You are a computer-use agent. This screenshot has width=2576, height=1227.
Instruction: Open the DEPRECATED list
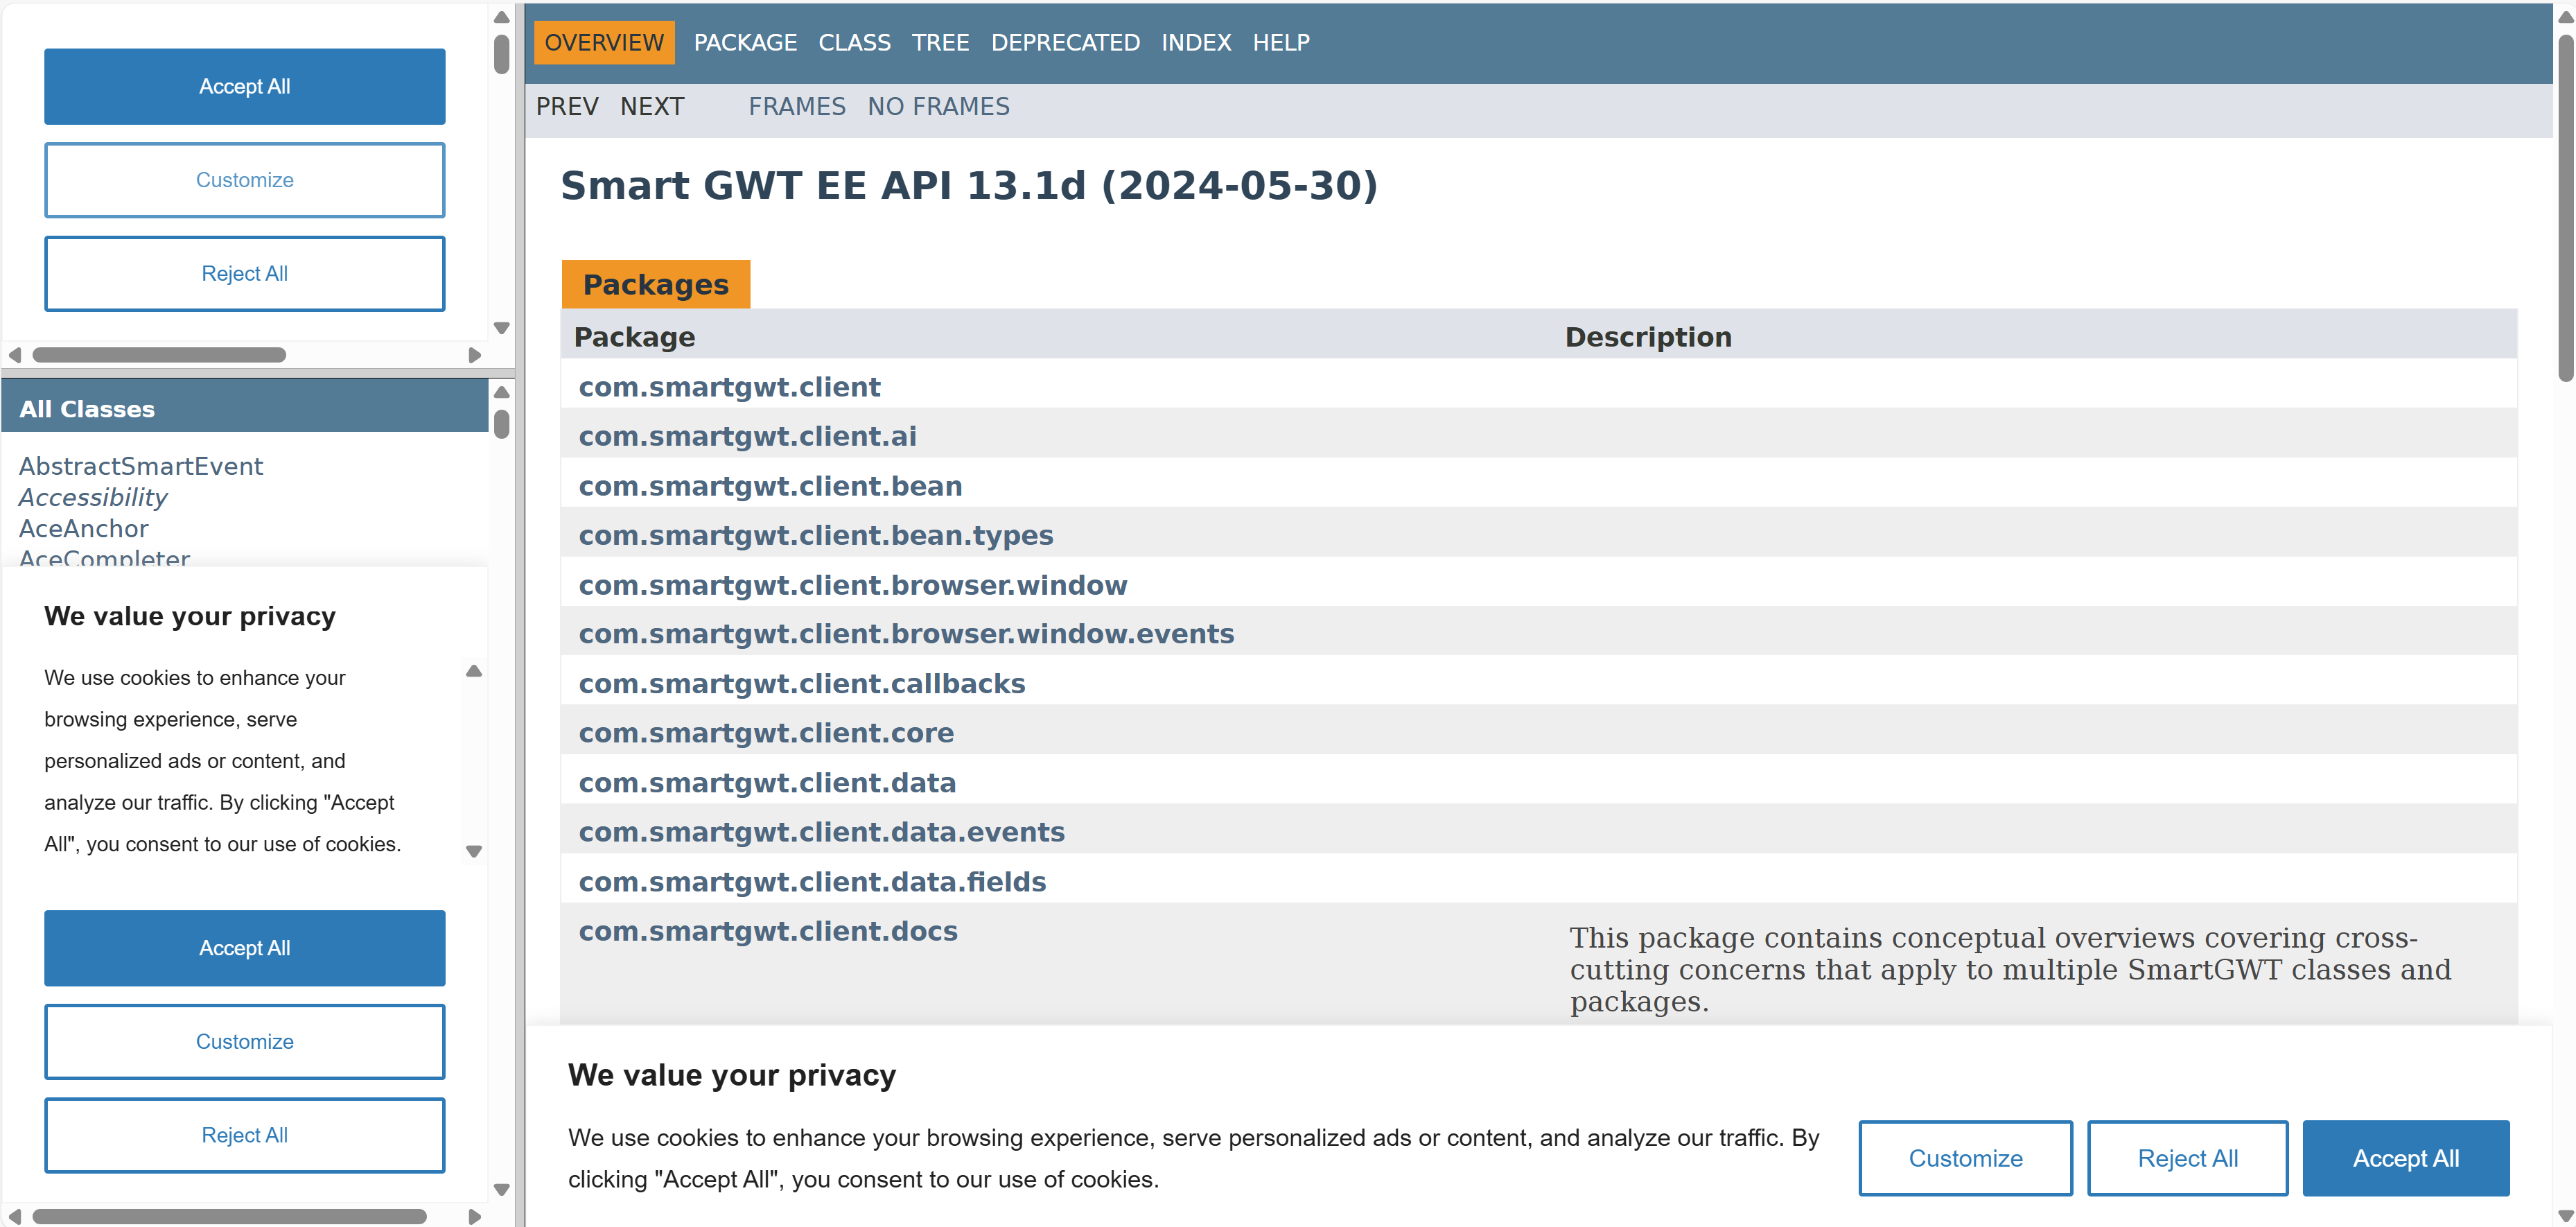click(x=1065, y=42)
